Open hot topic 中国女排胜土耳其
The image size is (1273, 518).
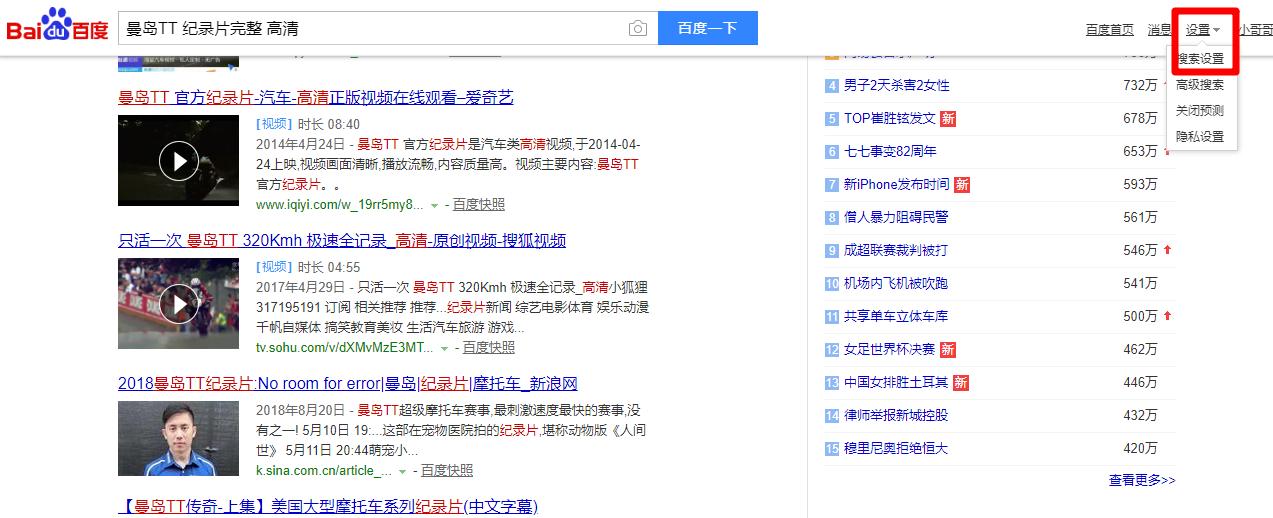tap(897, 382)
